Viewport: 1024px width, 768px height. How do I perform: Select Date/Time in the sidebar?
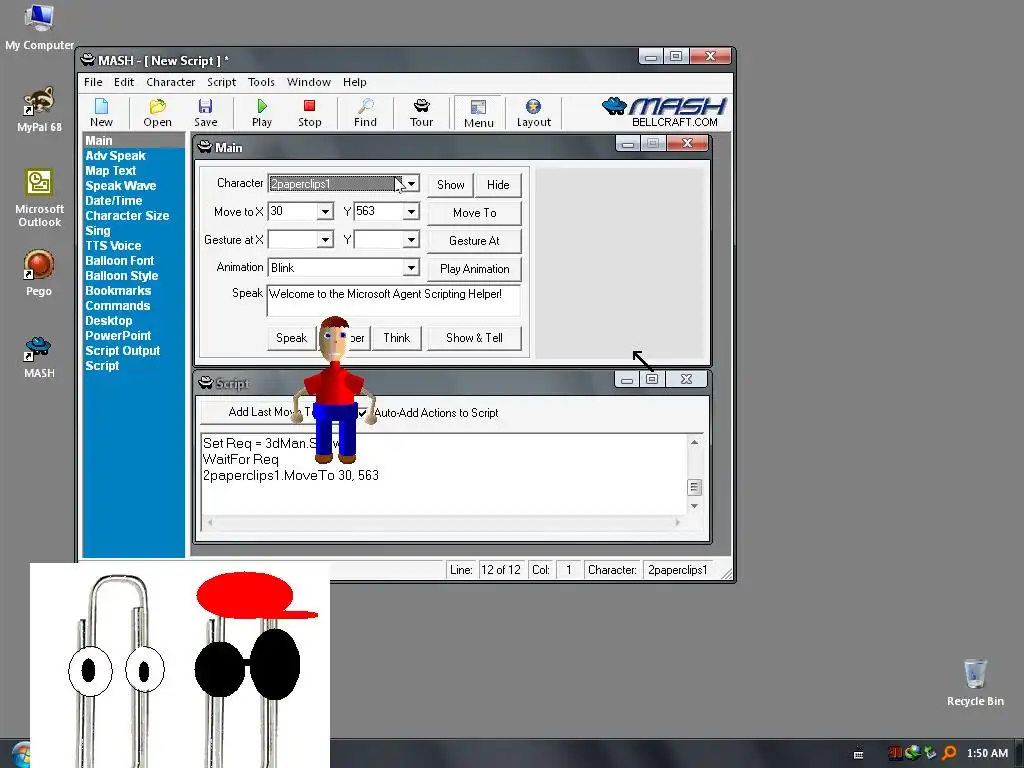click(113, 200)
